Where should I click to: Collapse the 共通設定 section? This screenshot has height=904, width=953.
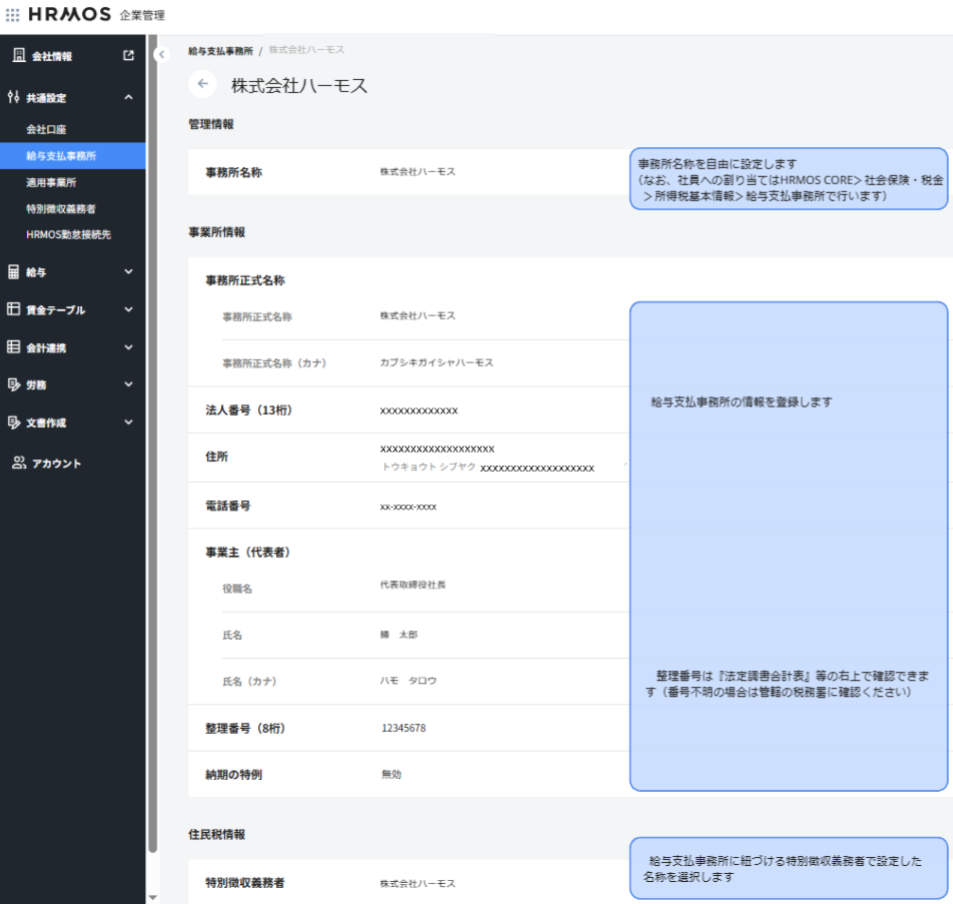tap(128, 97)
